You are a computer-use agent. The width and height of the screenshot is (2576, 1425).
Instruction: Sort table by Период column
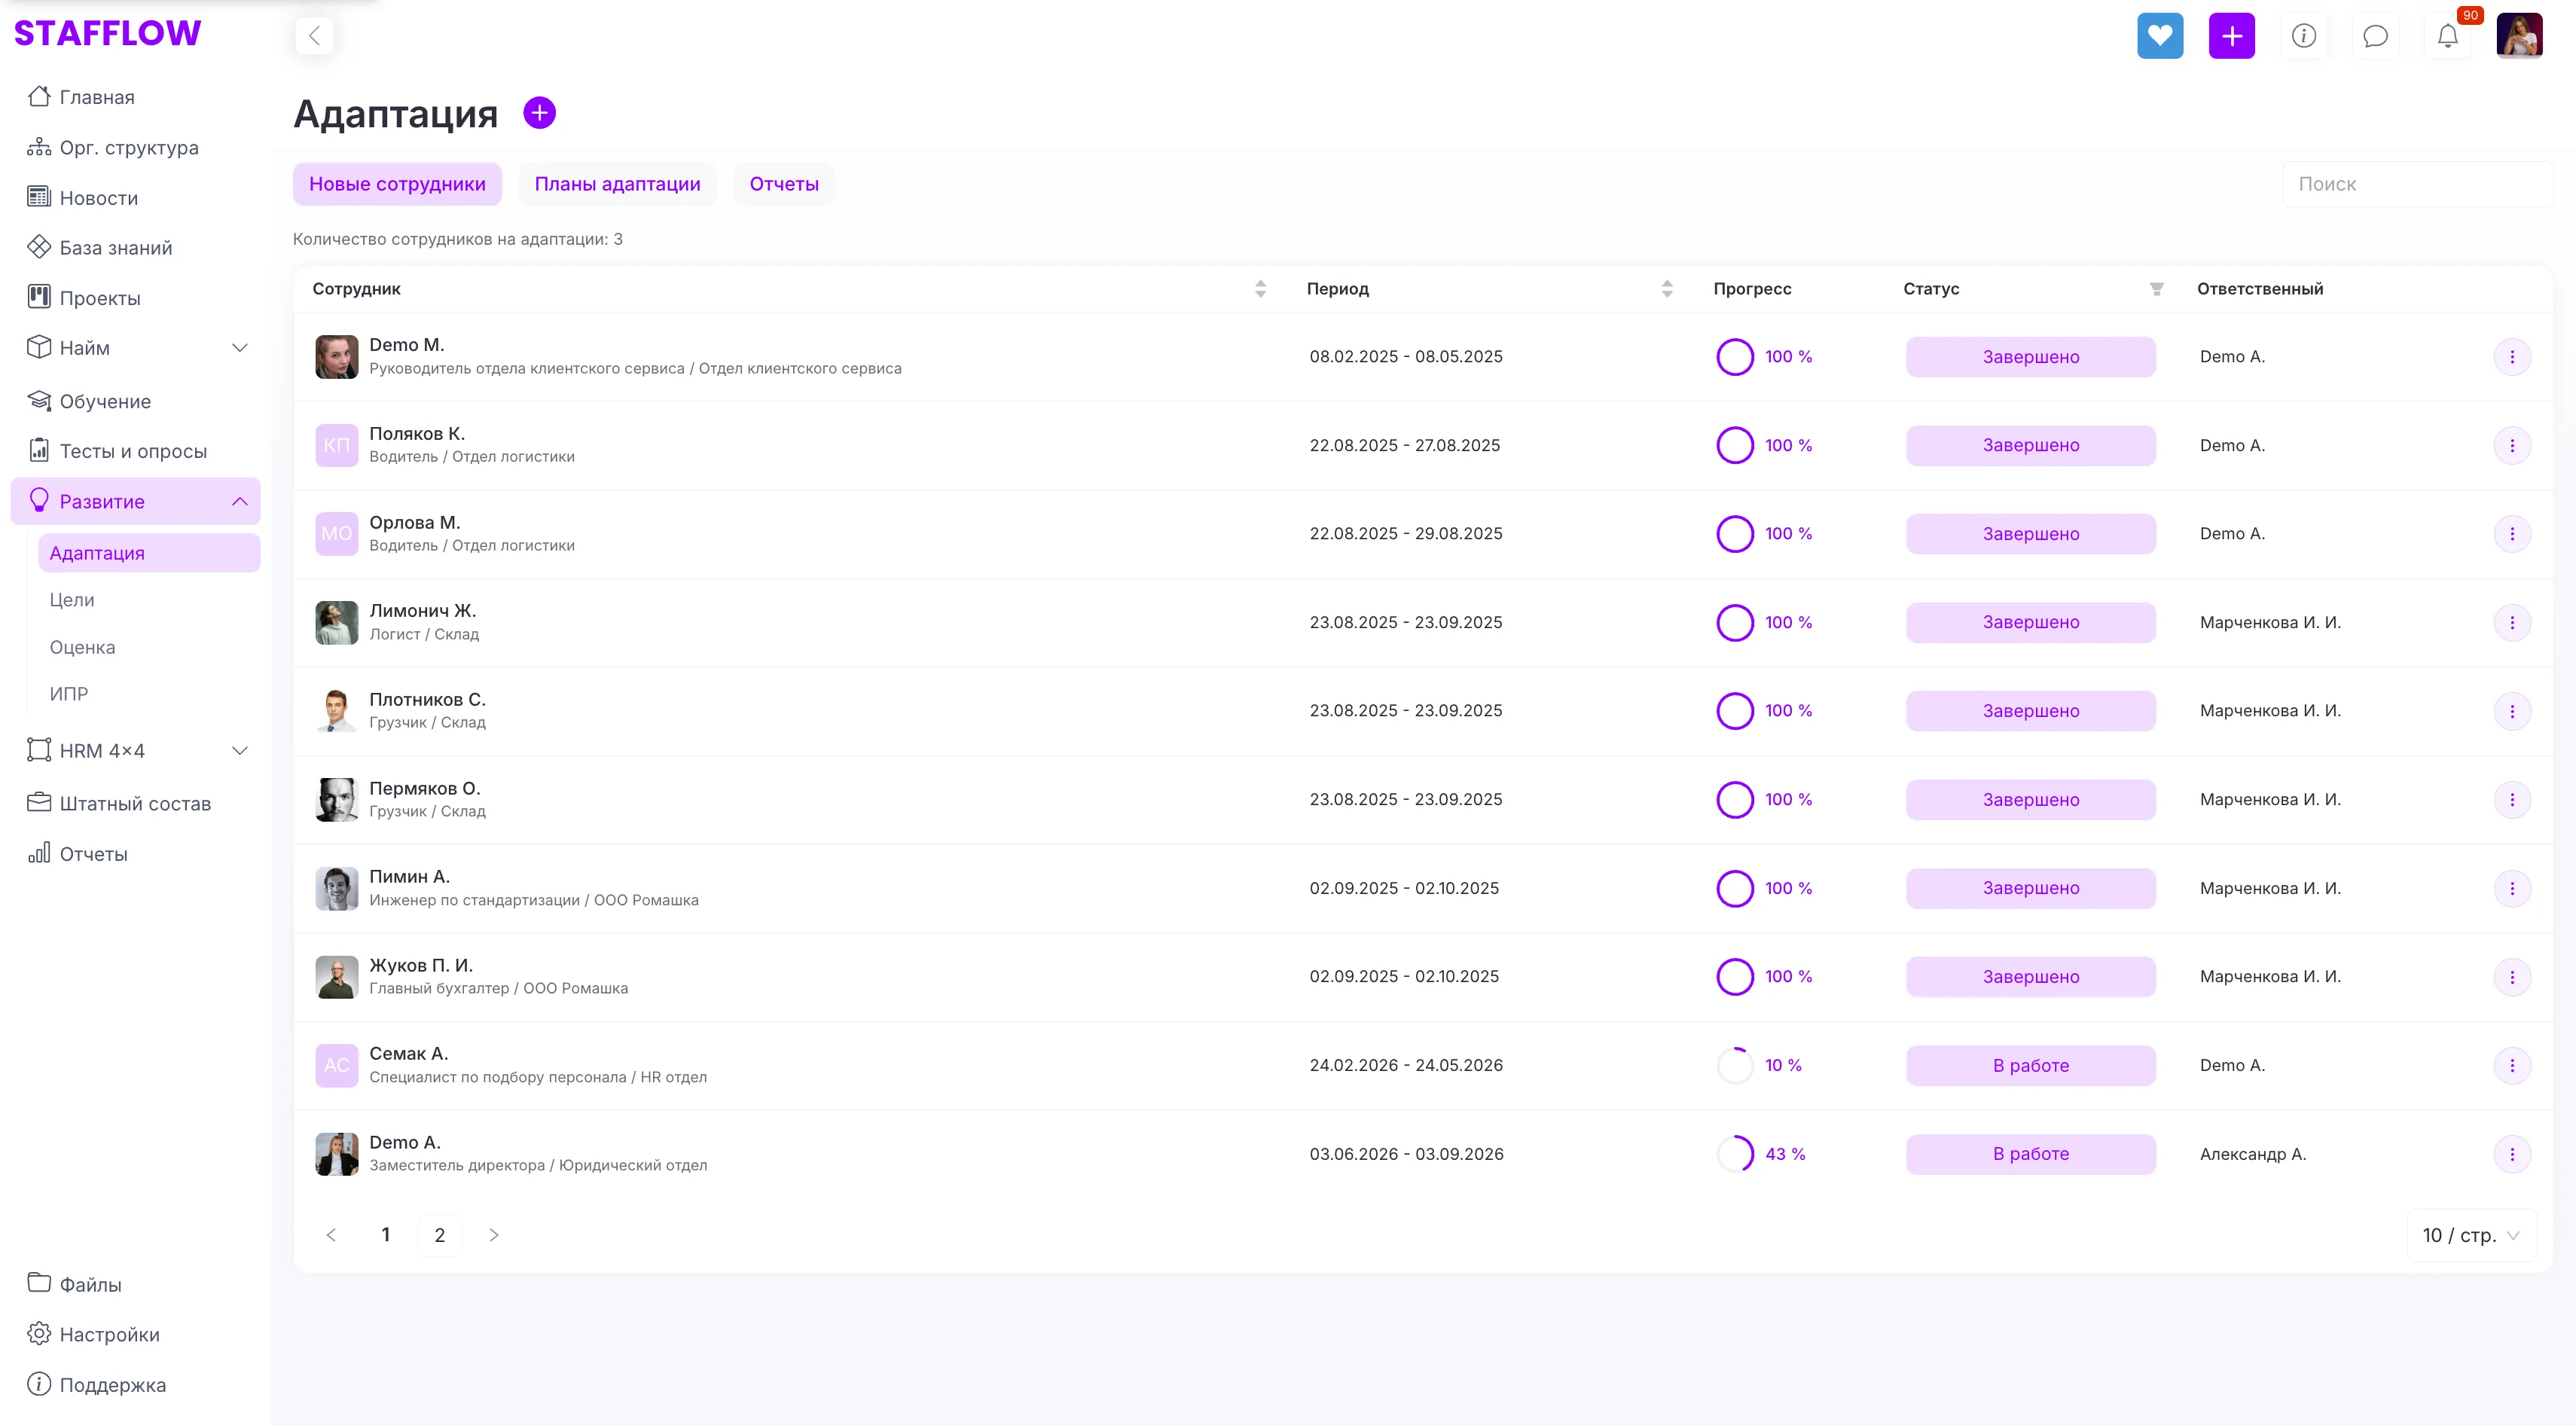click(1667, 289)
